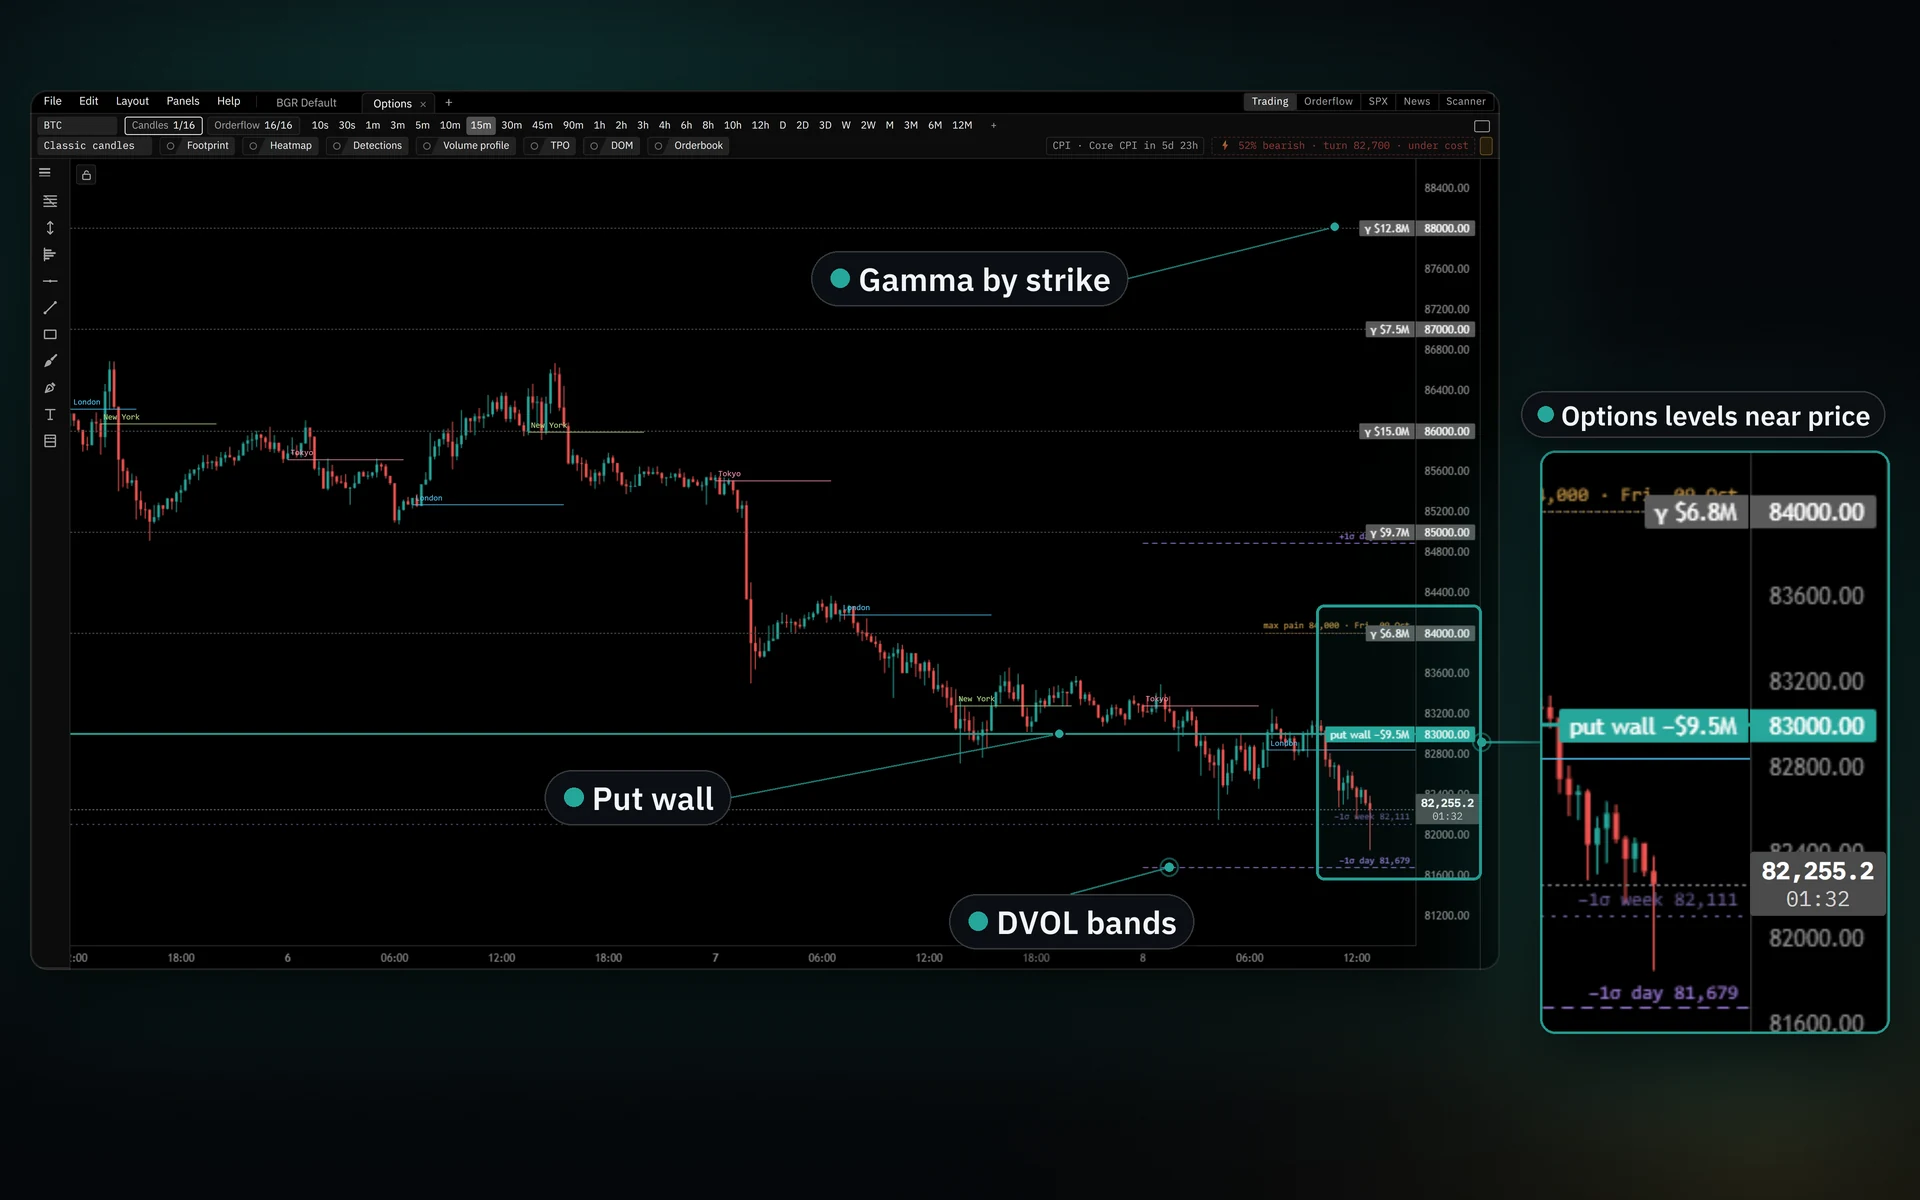Open the hamburger menu in left sidebar

(x=45, y=172)
